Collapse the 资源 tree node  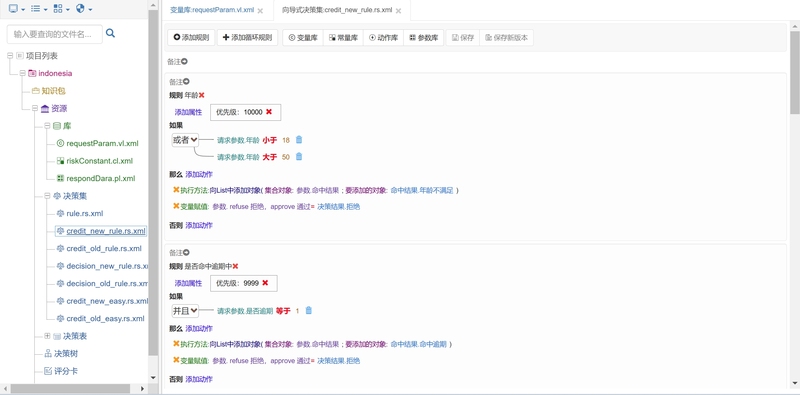[35, 108]
